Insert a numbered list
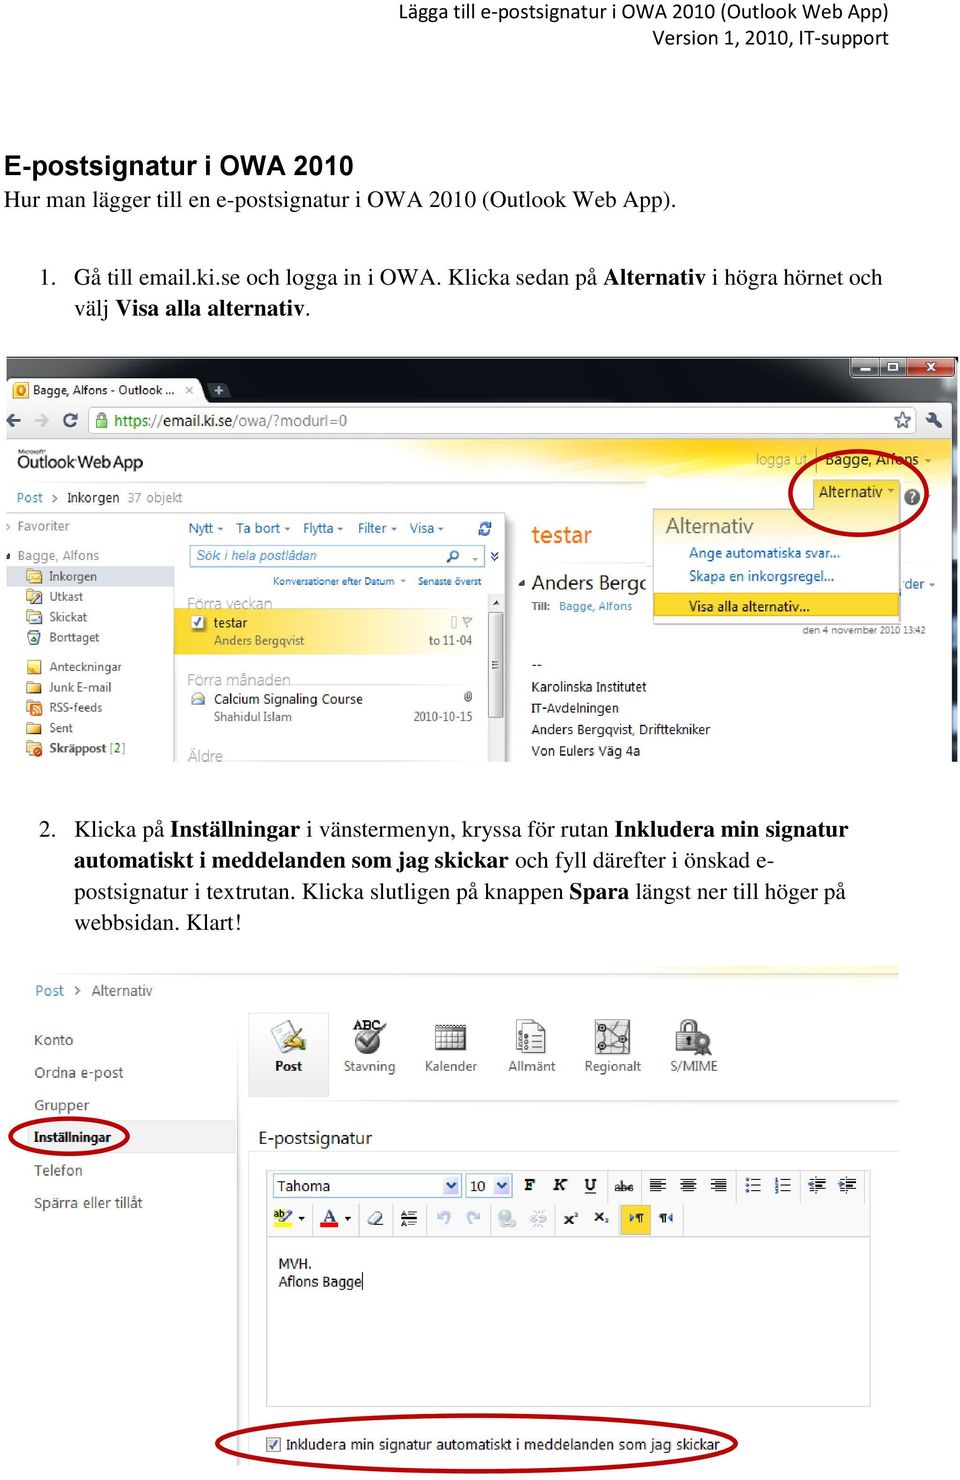This screenshot has height=1480, width=960. (783, 1185)
